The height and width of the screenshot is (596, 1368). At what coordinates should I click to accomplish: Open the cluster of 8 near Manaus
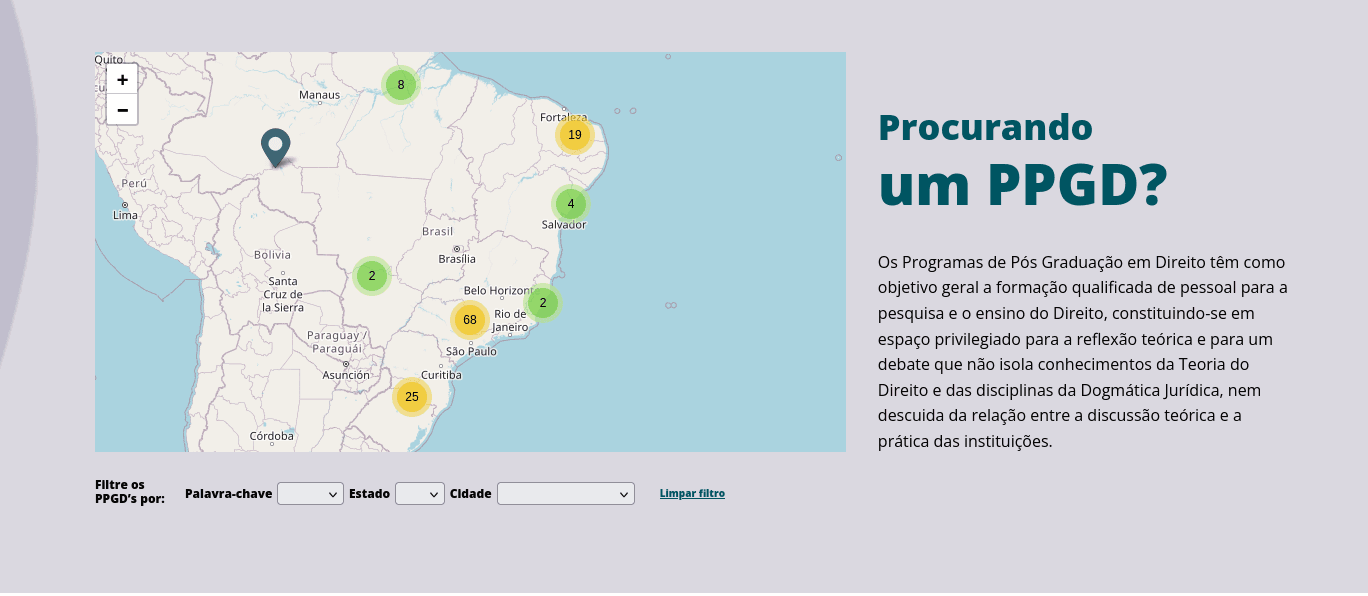pos(401,85)
